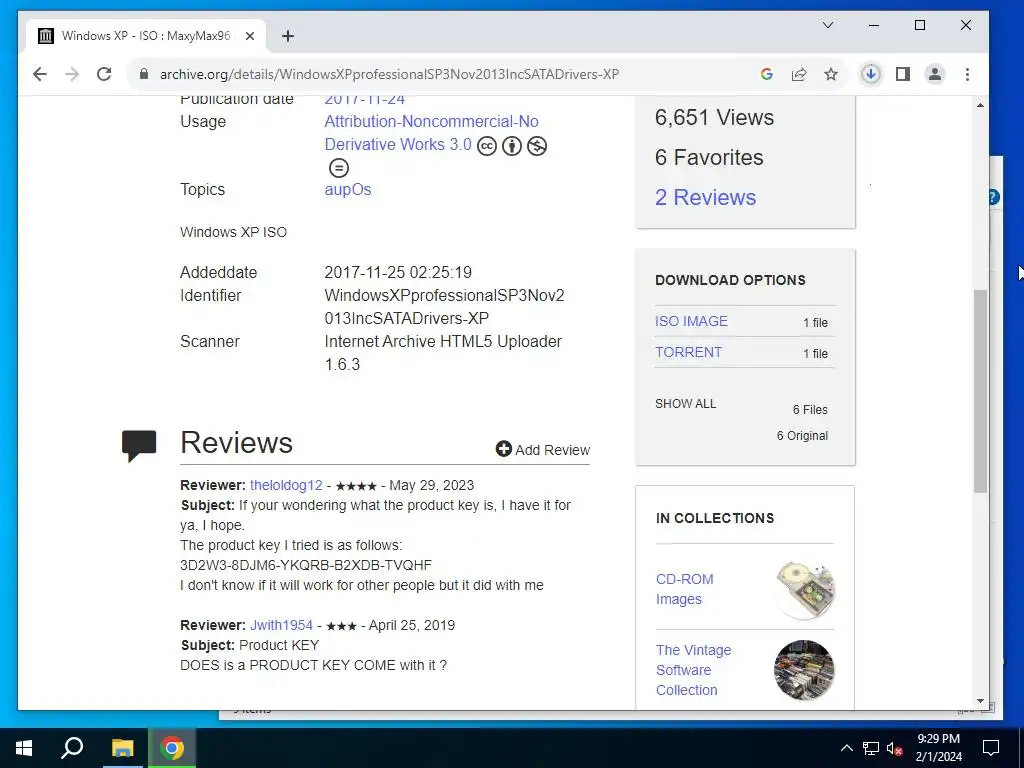
Task: Open Windows taskbar search
Action: coord(72,748)
